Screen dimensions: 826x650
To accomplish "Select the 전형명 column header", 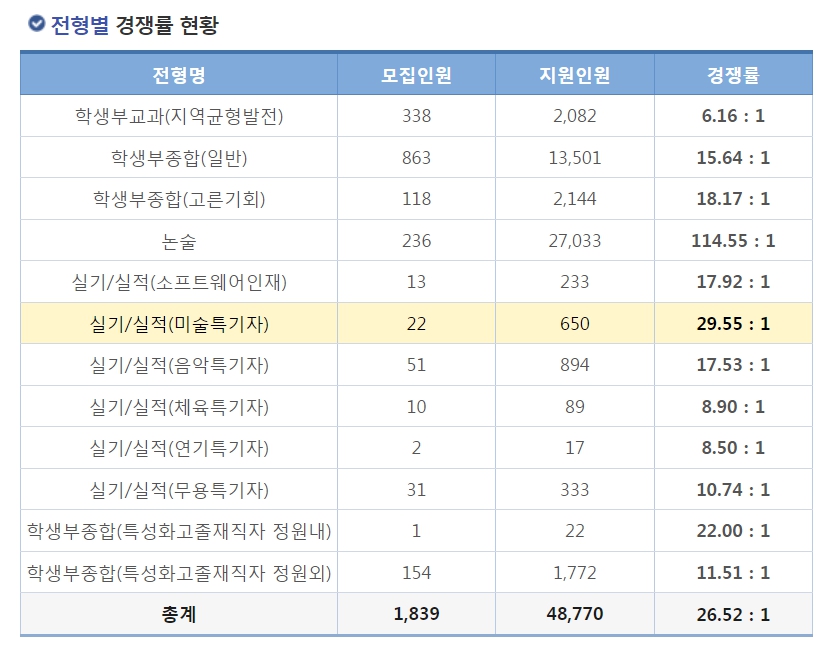I will [x=179, y=75].
